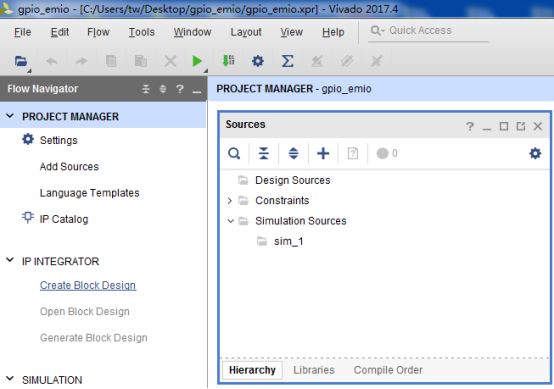Expand all in Sources panel toolbar
The image size is (554, 389).
pos(293,153)
